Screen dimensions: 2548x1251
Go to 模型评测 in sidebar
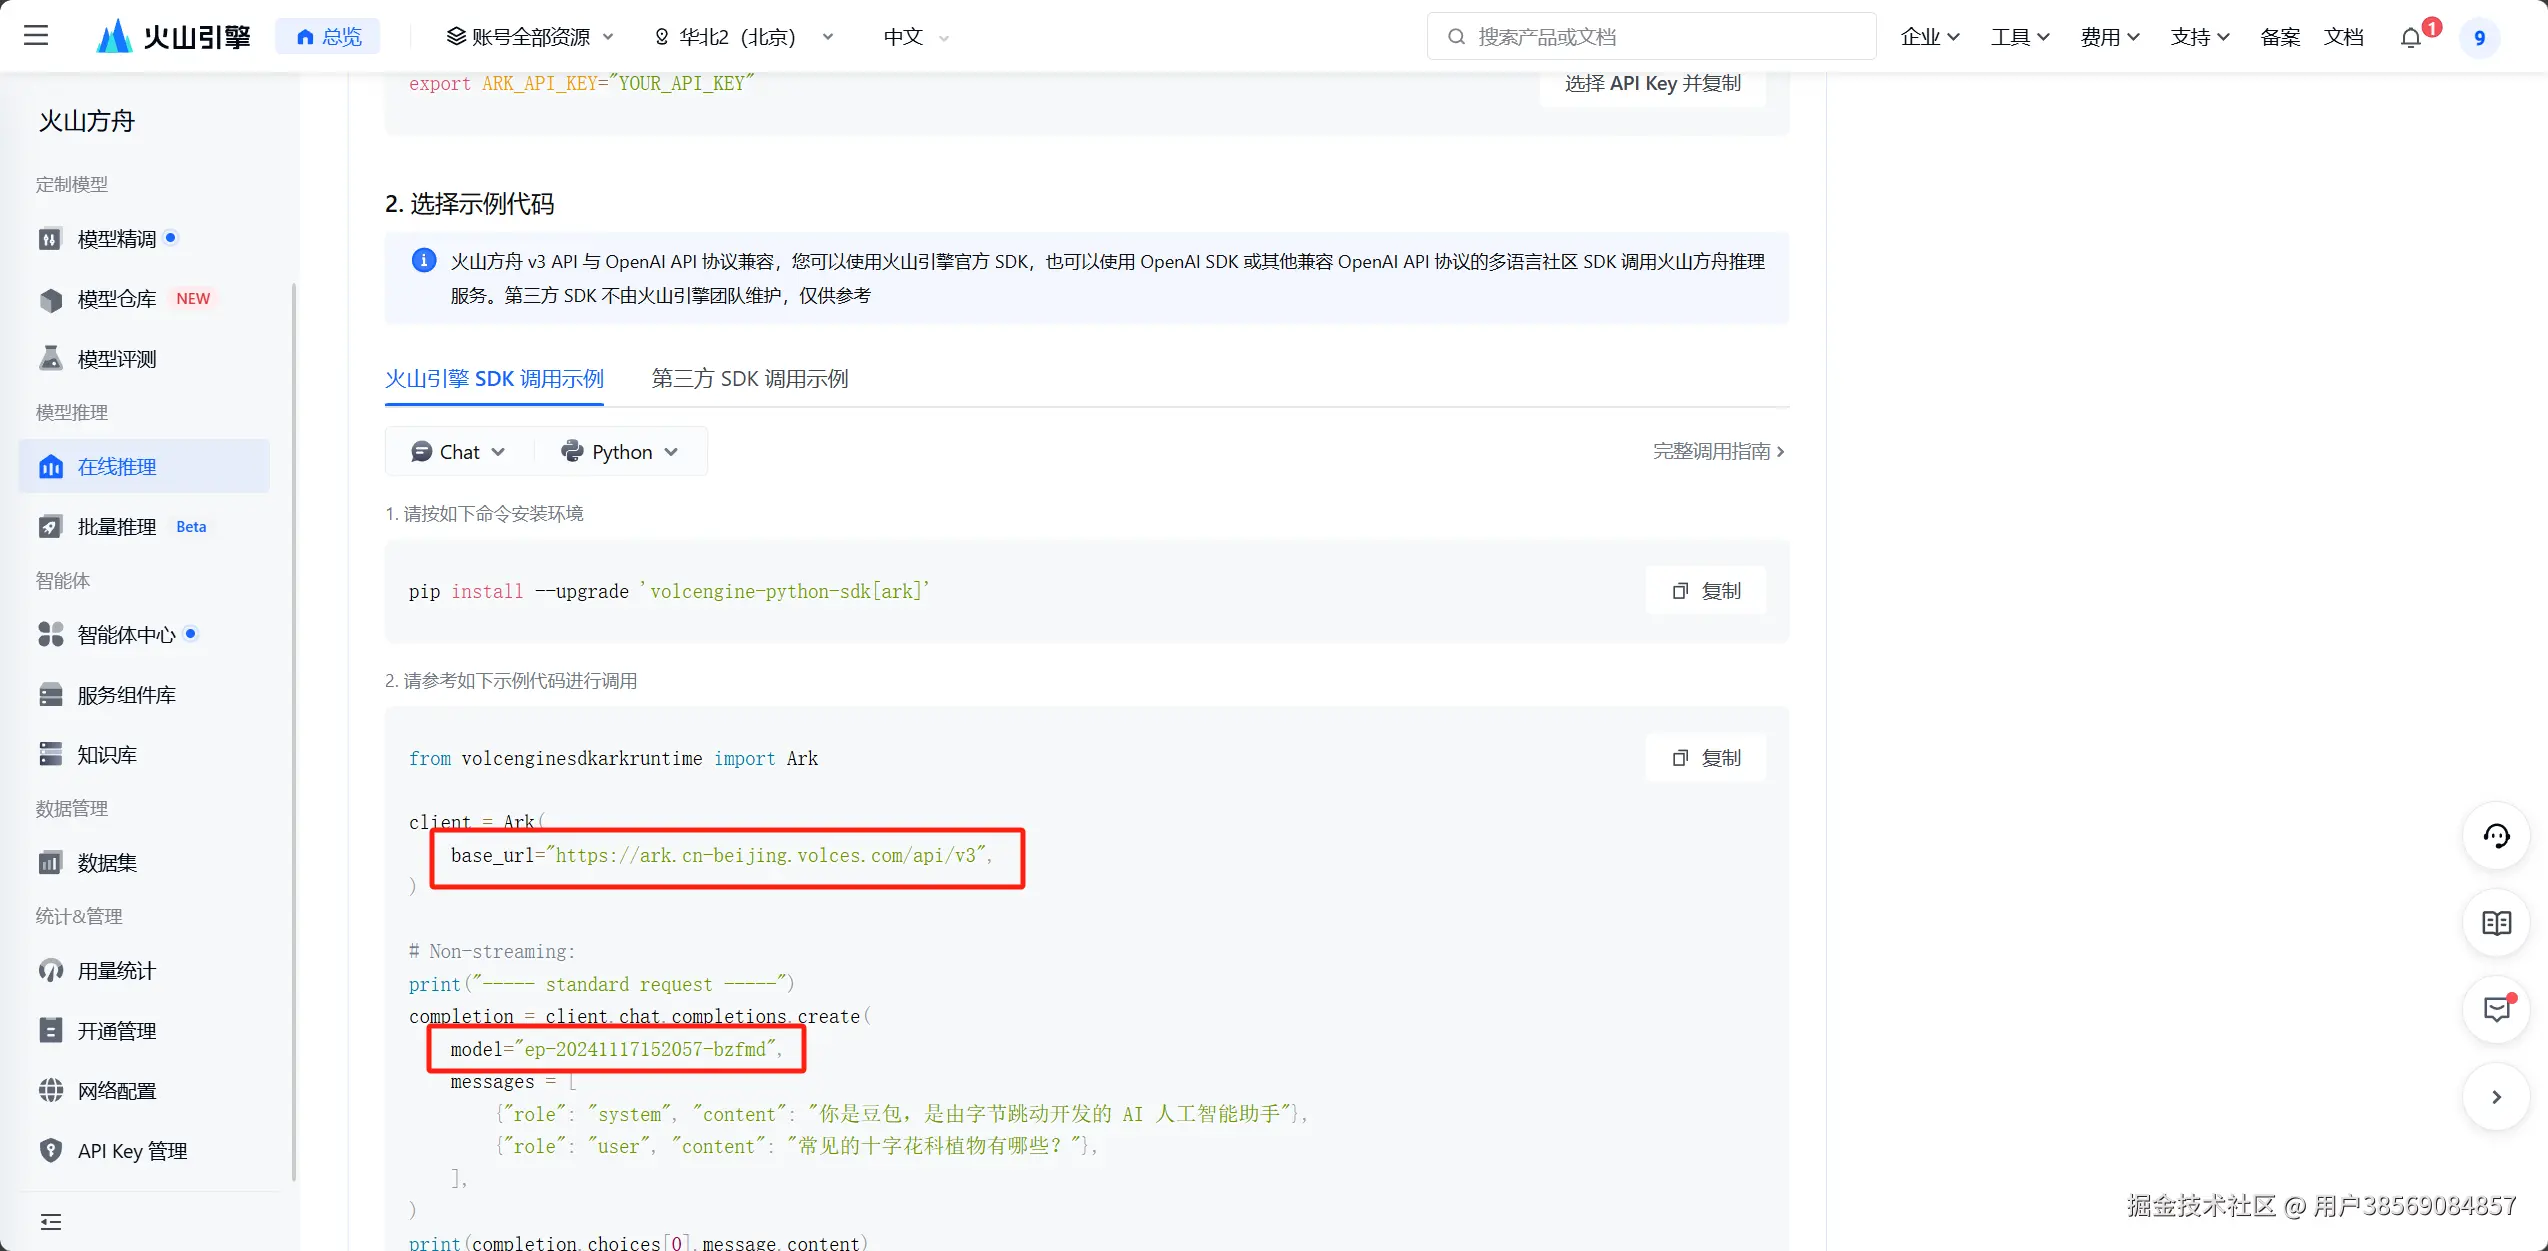tap(117, 358)
